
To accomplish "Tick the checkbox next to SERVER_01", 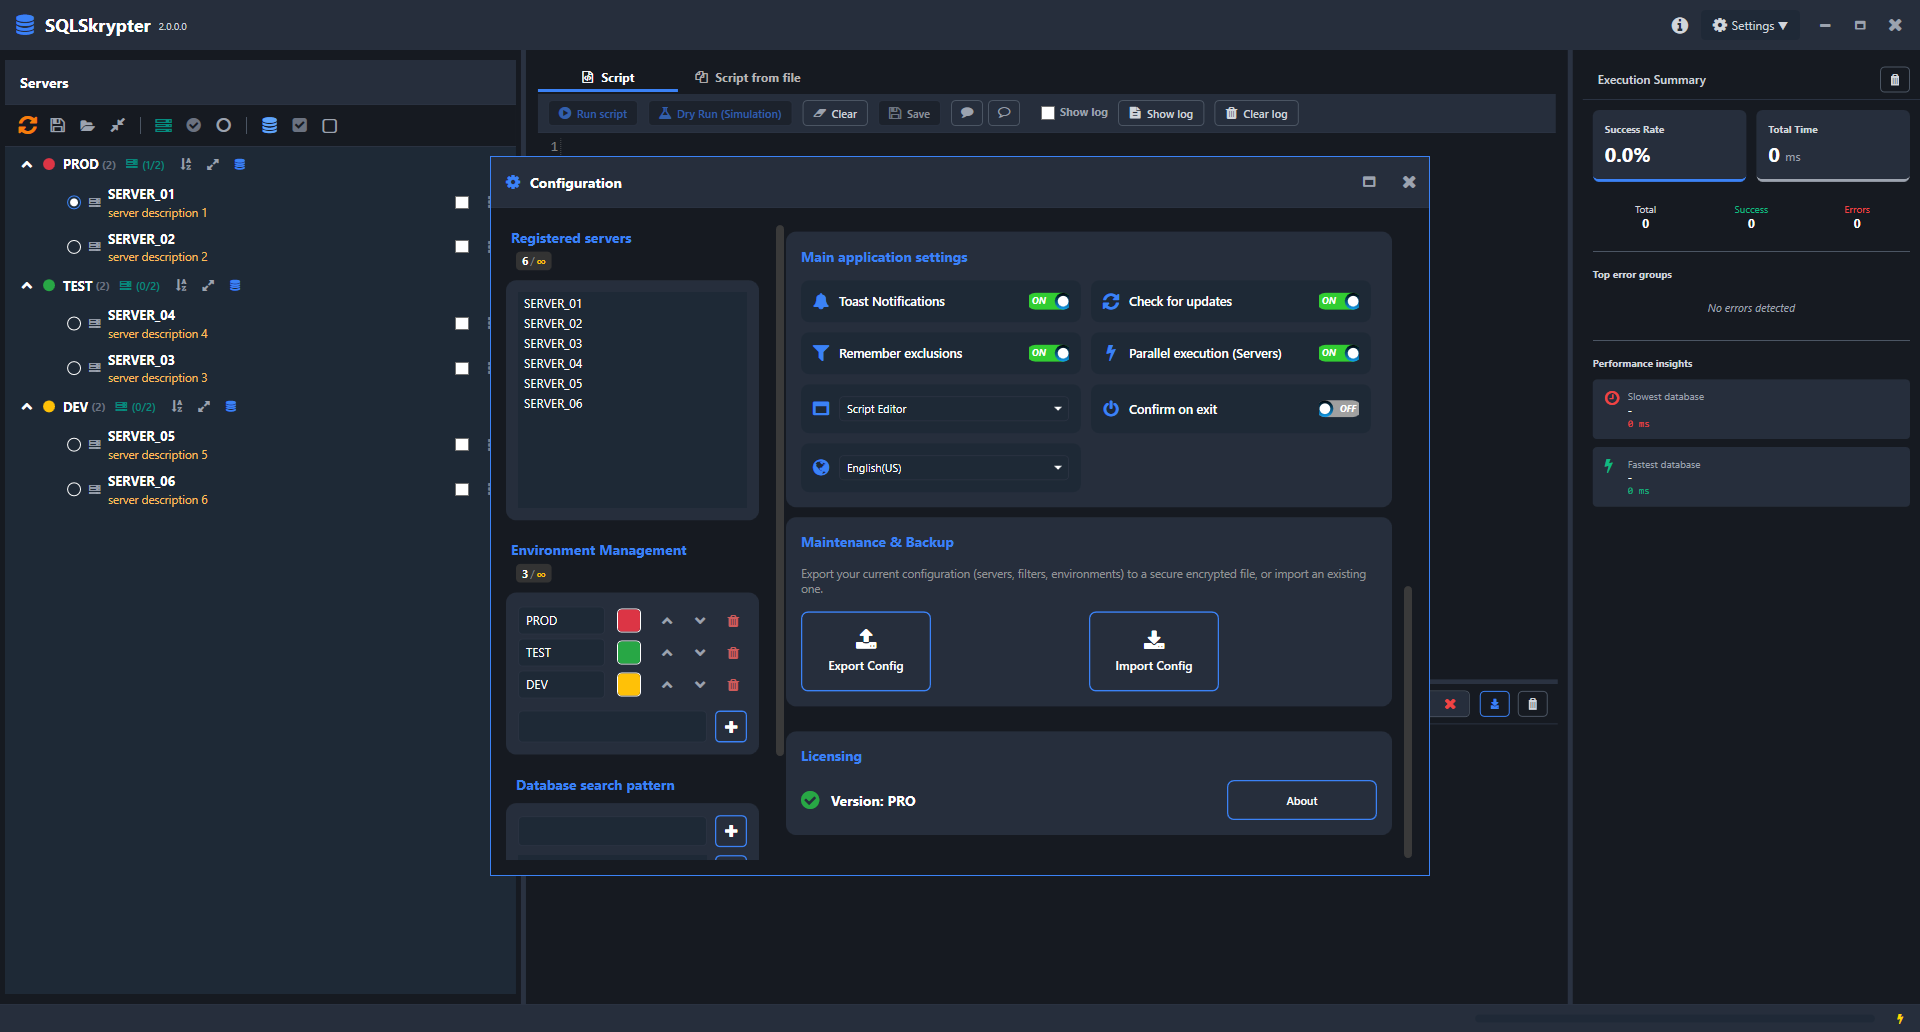I will [462, 202].
